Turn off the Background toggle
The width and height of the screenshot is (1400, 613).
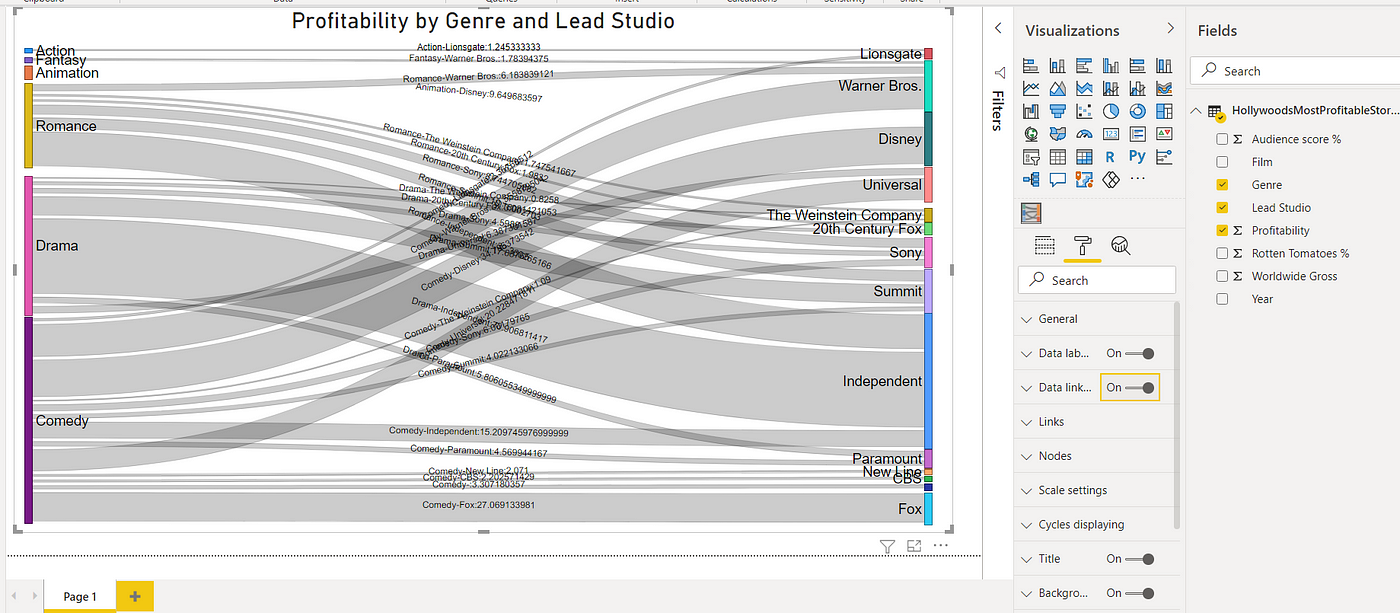(x=1140, y=593)
